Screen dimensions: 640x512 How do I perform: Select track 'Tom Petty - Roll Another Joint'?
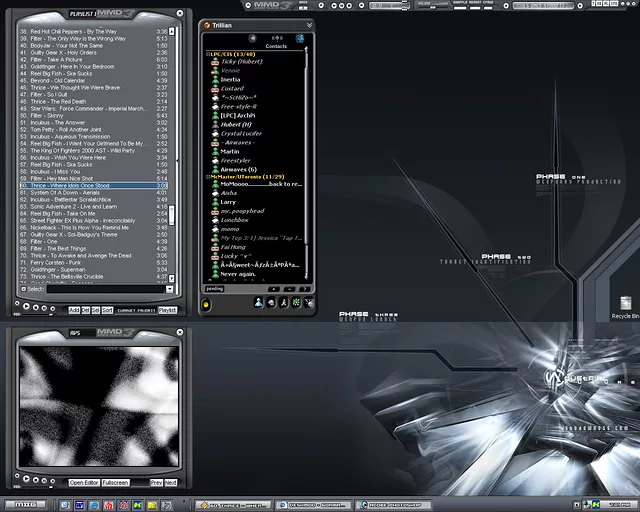(93, 129)
